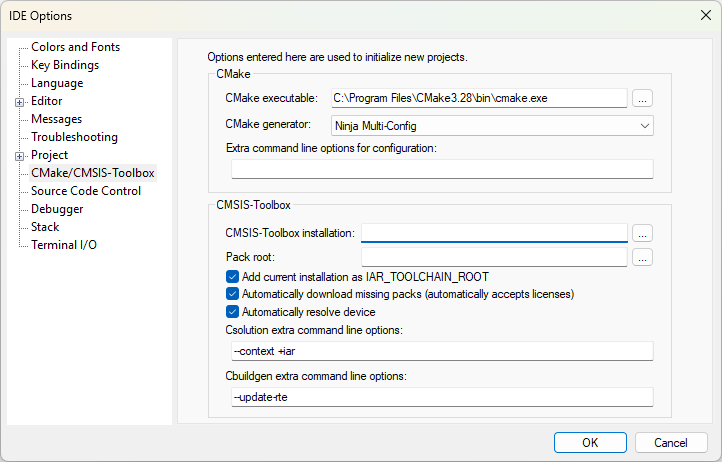Image resolution: width=722 pixels, height=462 pixels.
Task: Click the Csolution extra command line field
Action: tap(441, 350)
